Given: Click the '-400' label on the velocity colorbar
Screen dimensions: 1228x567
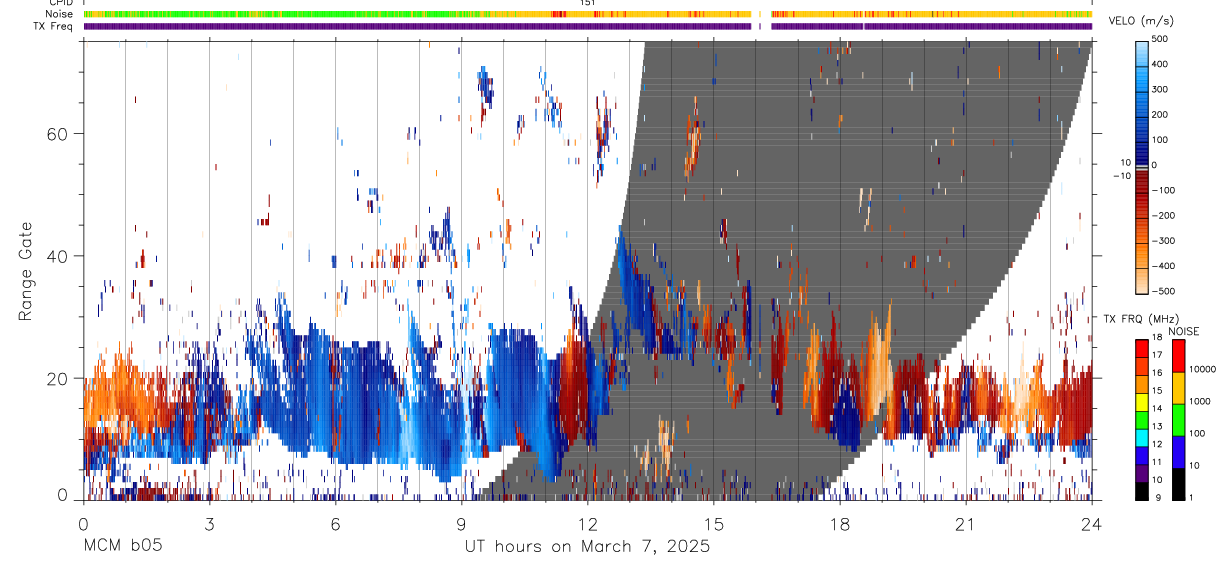Looking at the screenshot, I should click(x=1162, y=266).
